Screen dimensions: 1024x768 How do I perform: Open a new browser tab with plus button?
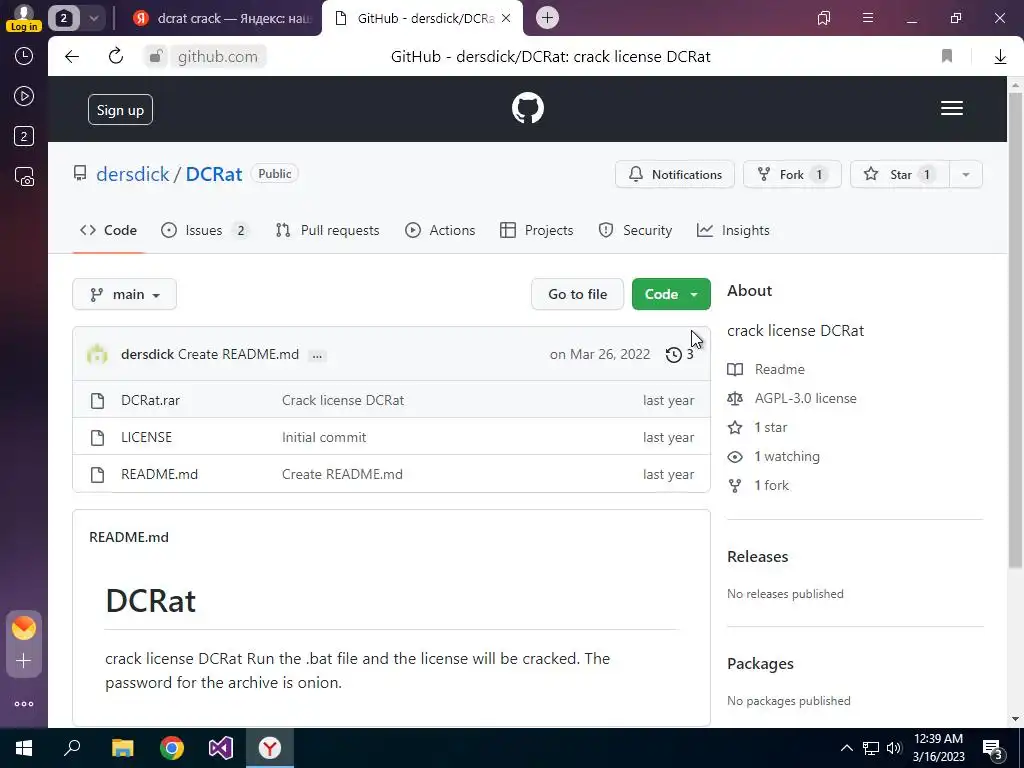(547, 18)
